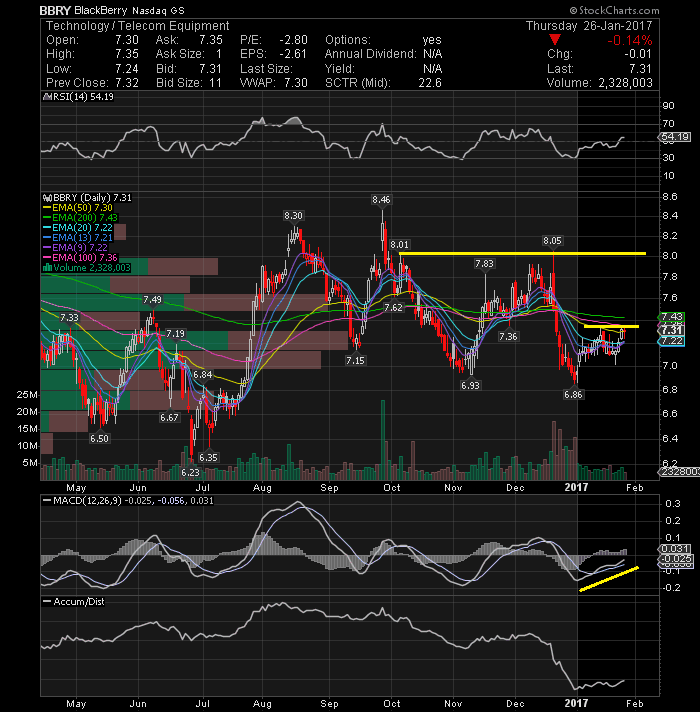Image resolution: width=700 pixels, height=712 pixels.
Task: Click the RSI(14) 54.19 indicator label
Action: [x=78, y=97]
